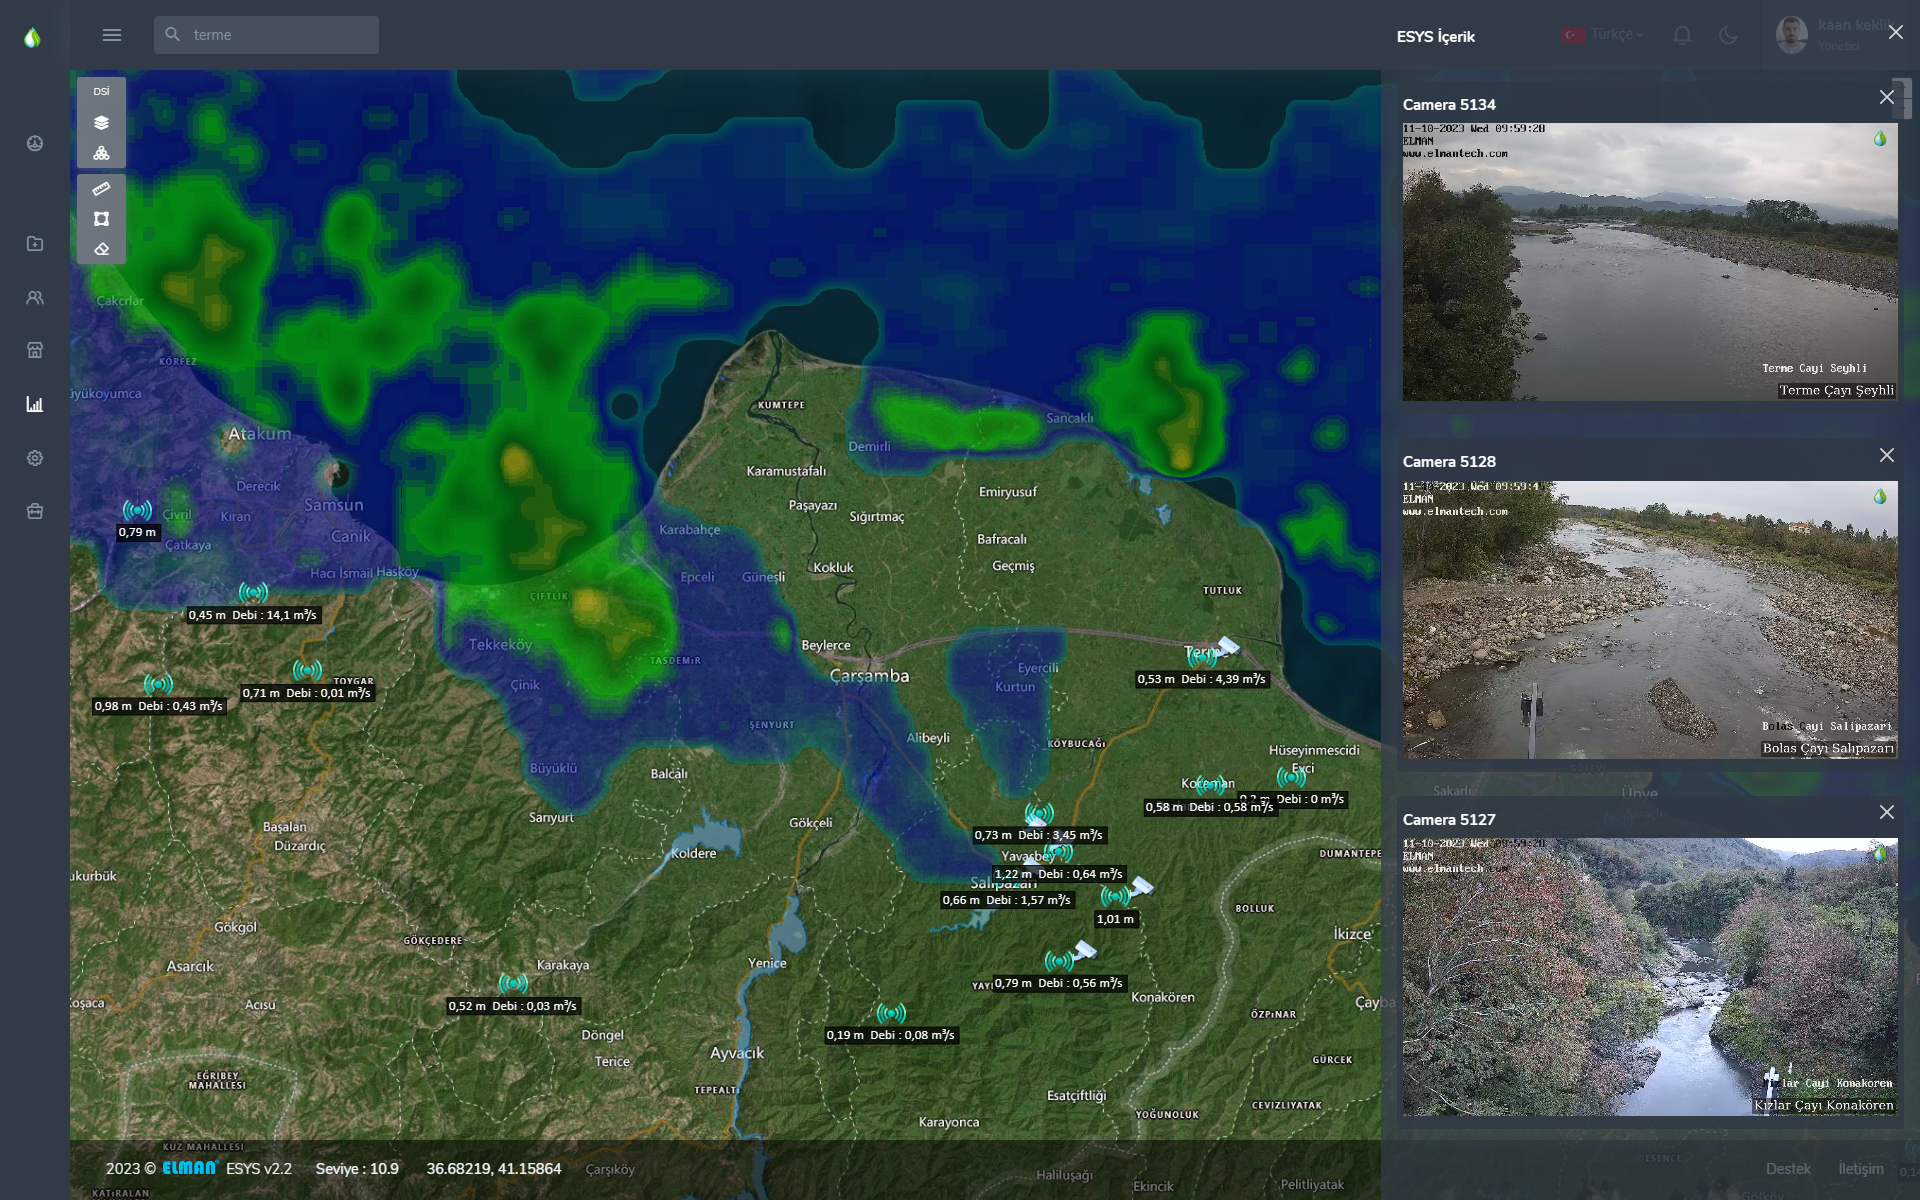
Task: Open the map layers tool
Action: coord(101,123)
